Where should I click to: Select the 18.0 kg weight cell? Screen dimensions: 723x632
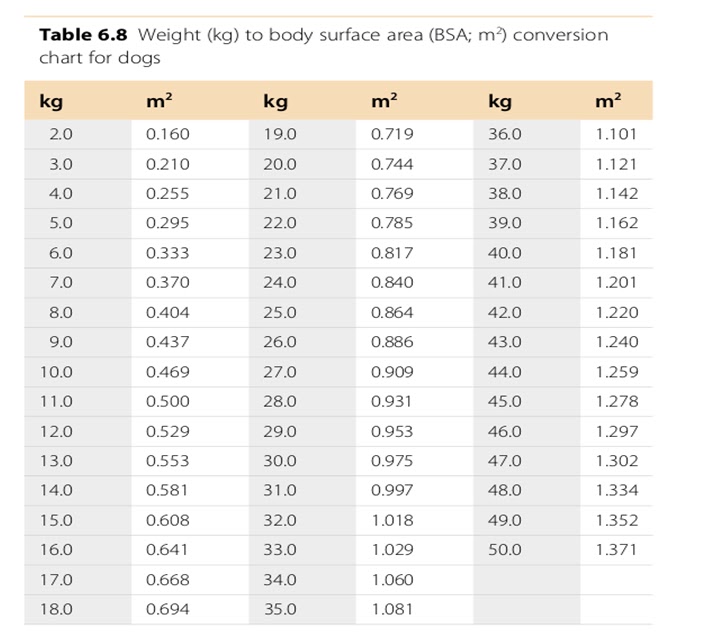[x=57, y=609]
